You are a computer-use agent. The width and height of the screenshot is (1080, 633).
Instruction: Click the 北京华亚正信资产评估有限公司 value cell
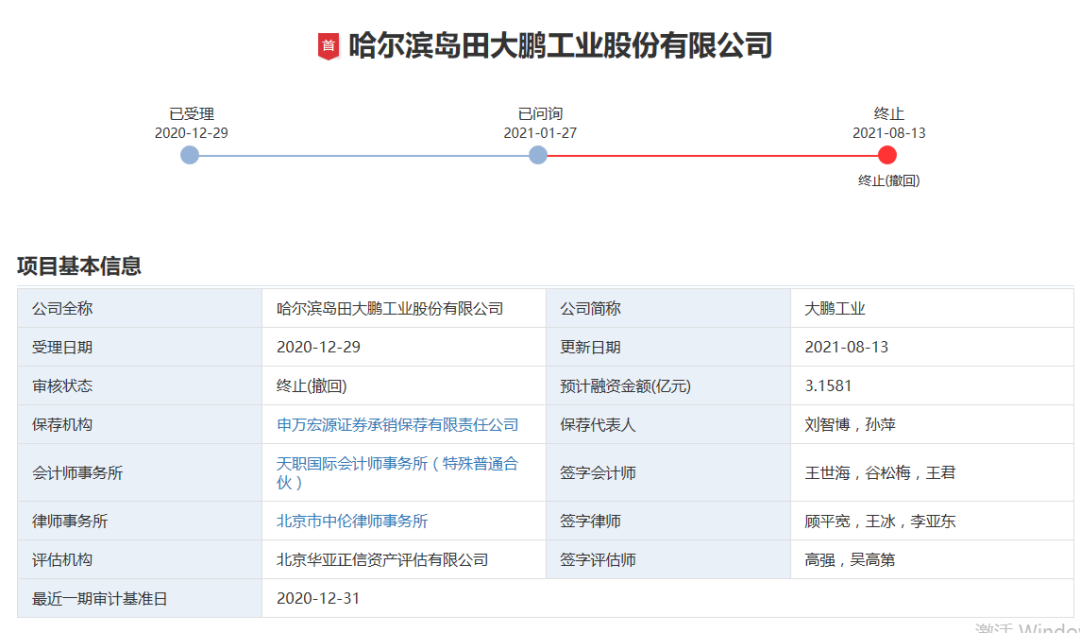(x=404, y=559)
